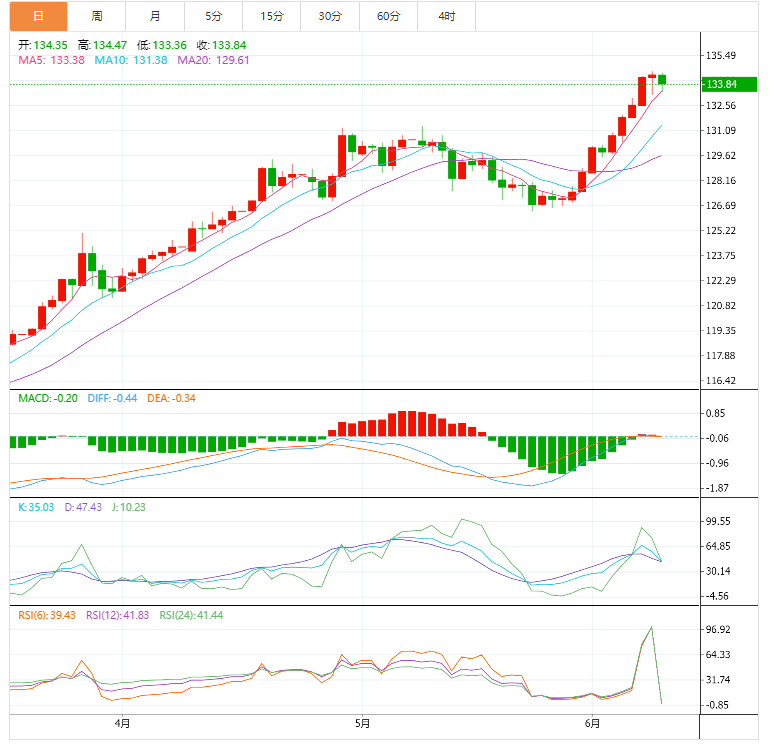
Task: Click the DIFF: -0.44 indicator label
Action: tap(113, 398)
